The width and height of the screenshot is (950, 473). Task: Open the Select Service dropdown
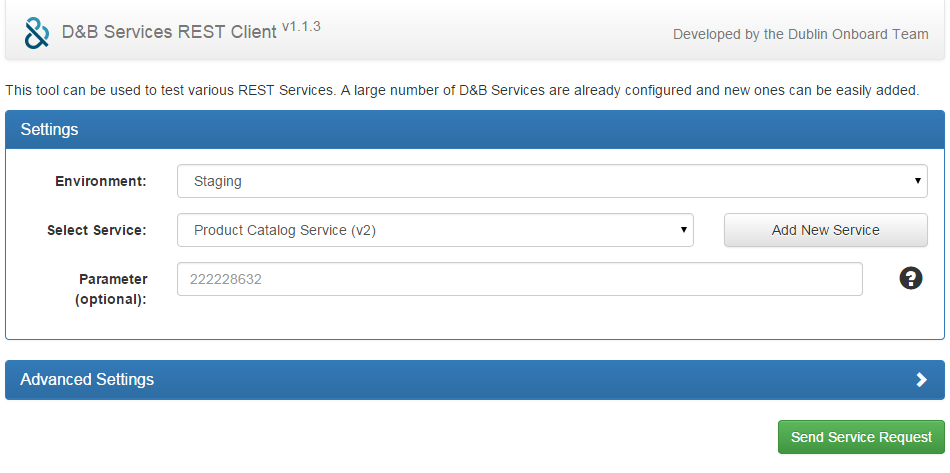click(435, 230)
